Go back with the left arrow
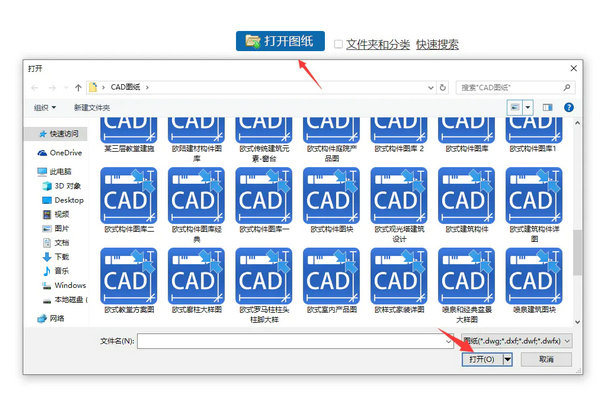Screen dimensions: 600x397 pos(35,88)
